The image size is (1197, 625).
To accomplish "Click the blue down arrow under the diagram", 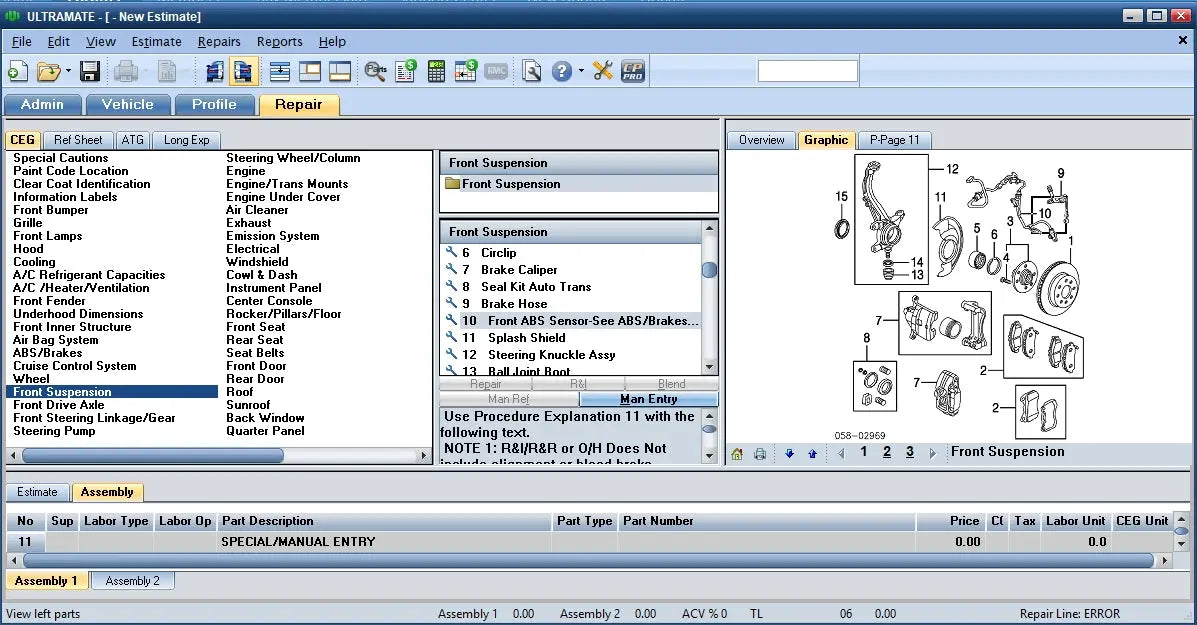I will coord(789,453).
